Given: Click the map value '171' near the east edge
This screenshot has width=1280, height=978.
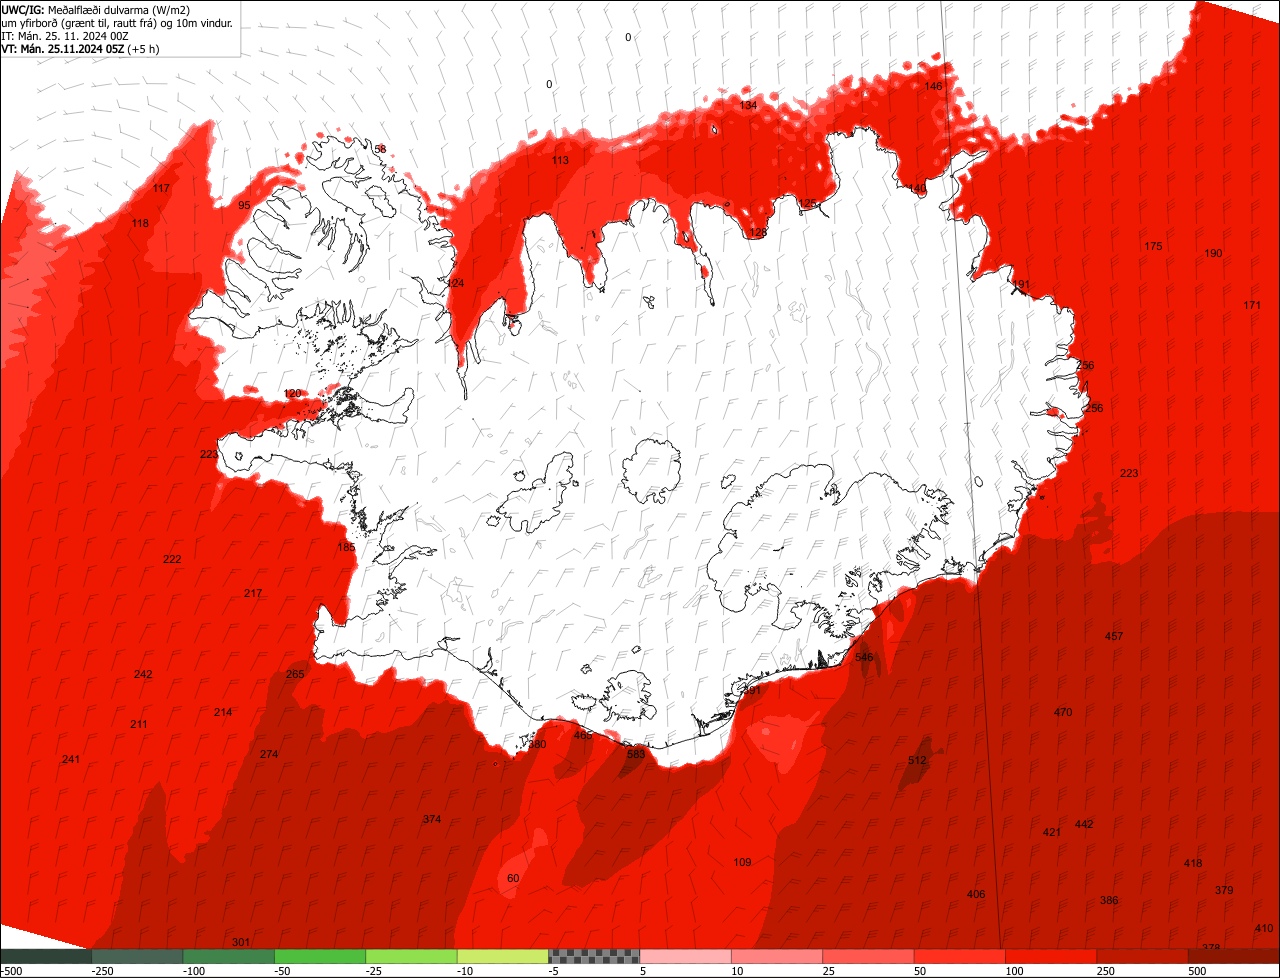Looking at the screenshot, I should 1252,305.
